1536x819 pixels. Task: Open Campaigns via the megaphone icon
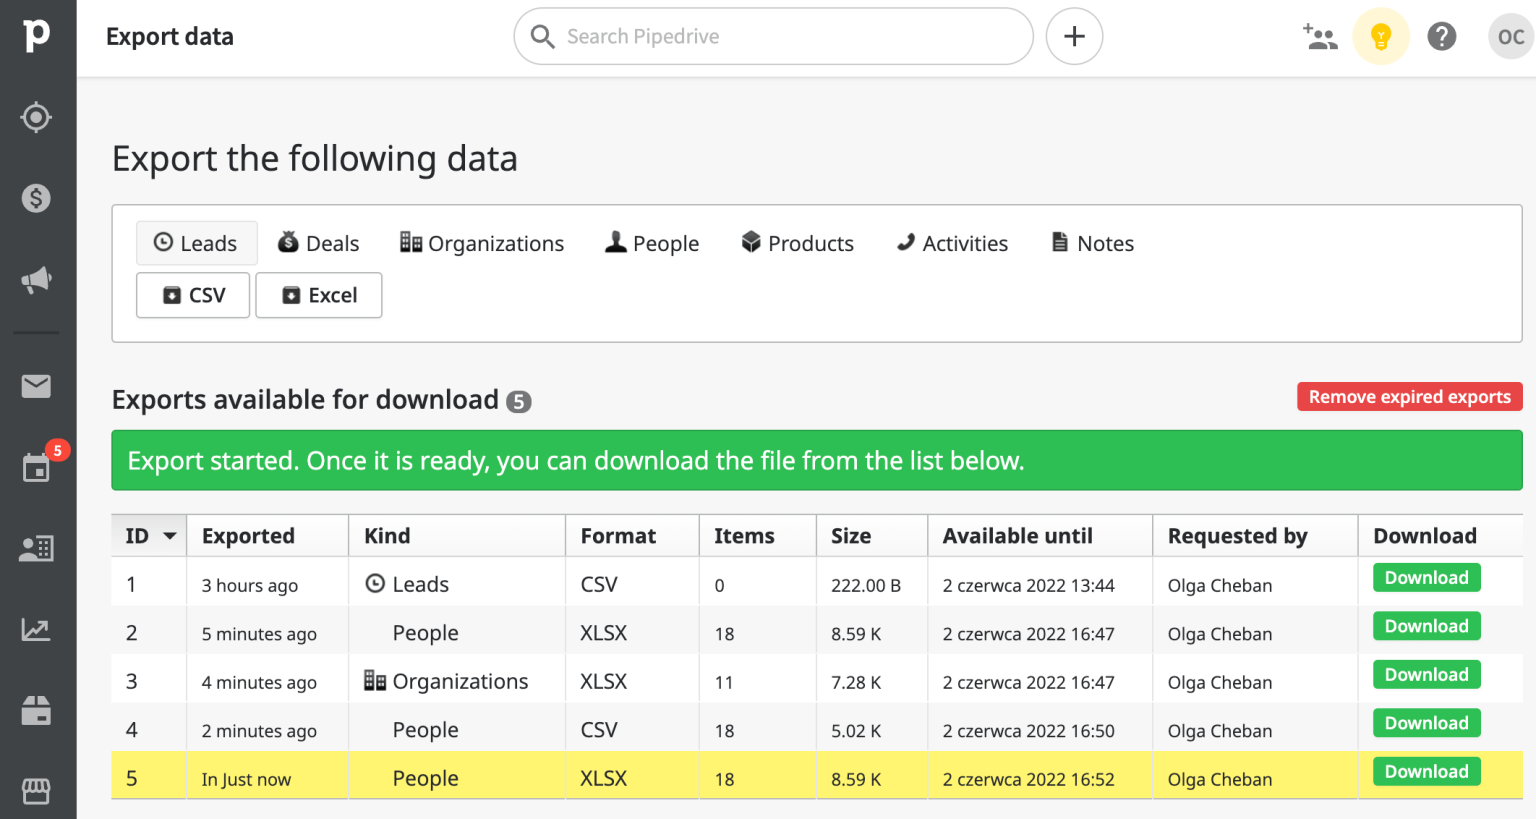(x=36, y=280)
